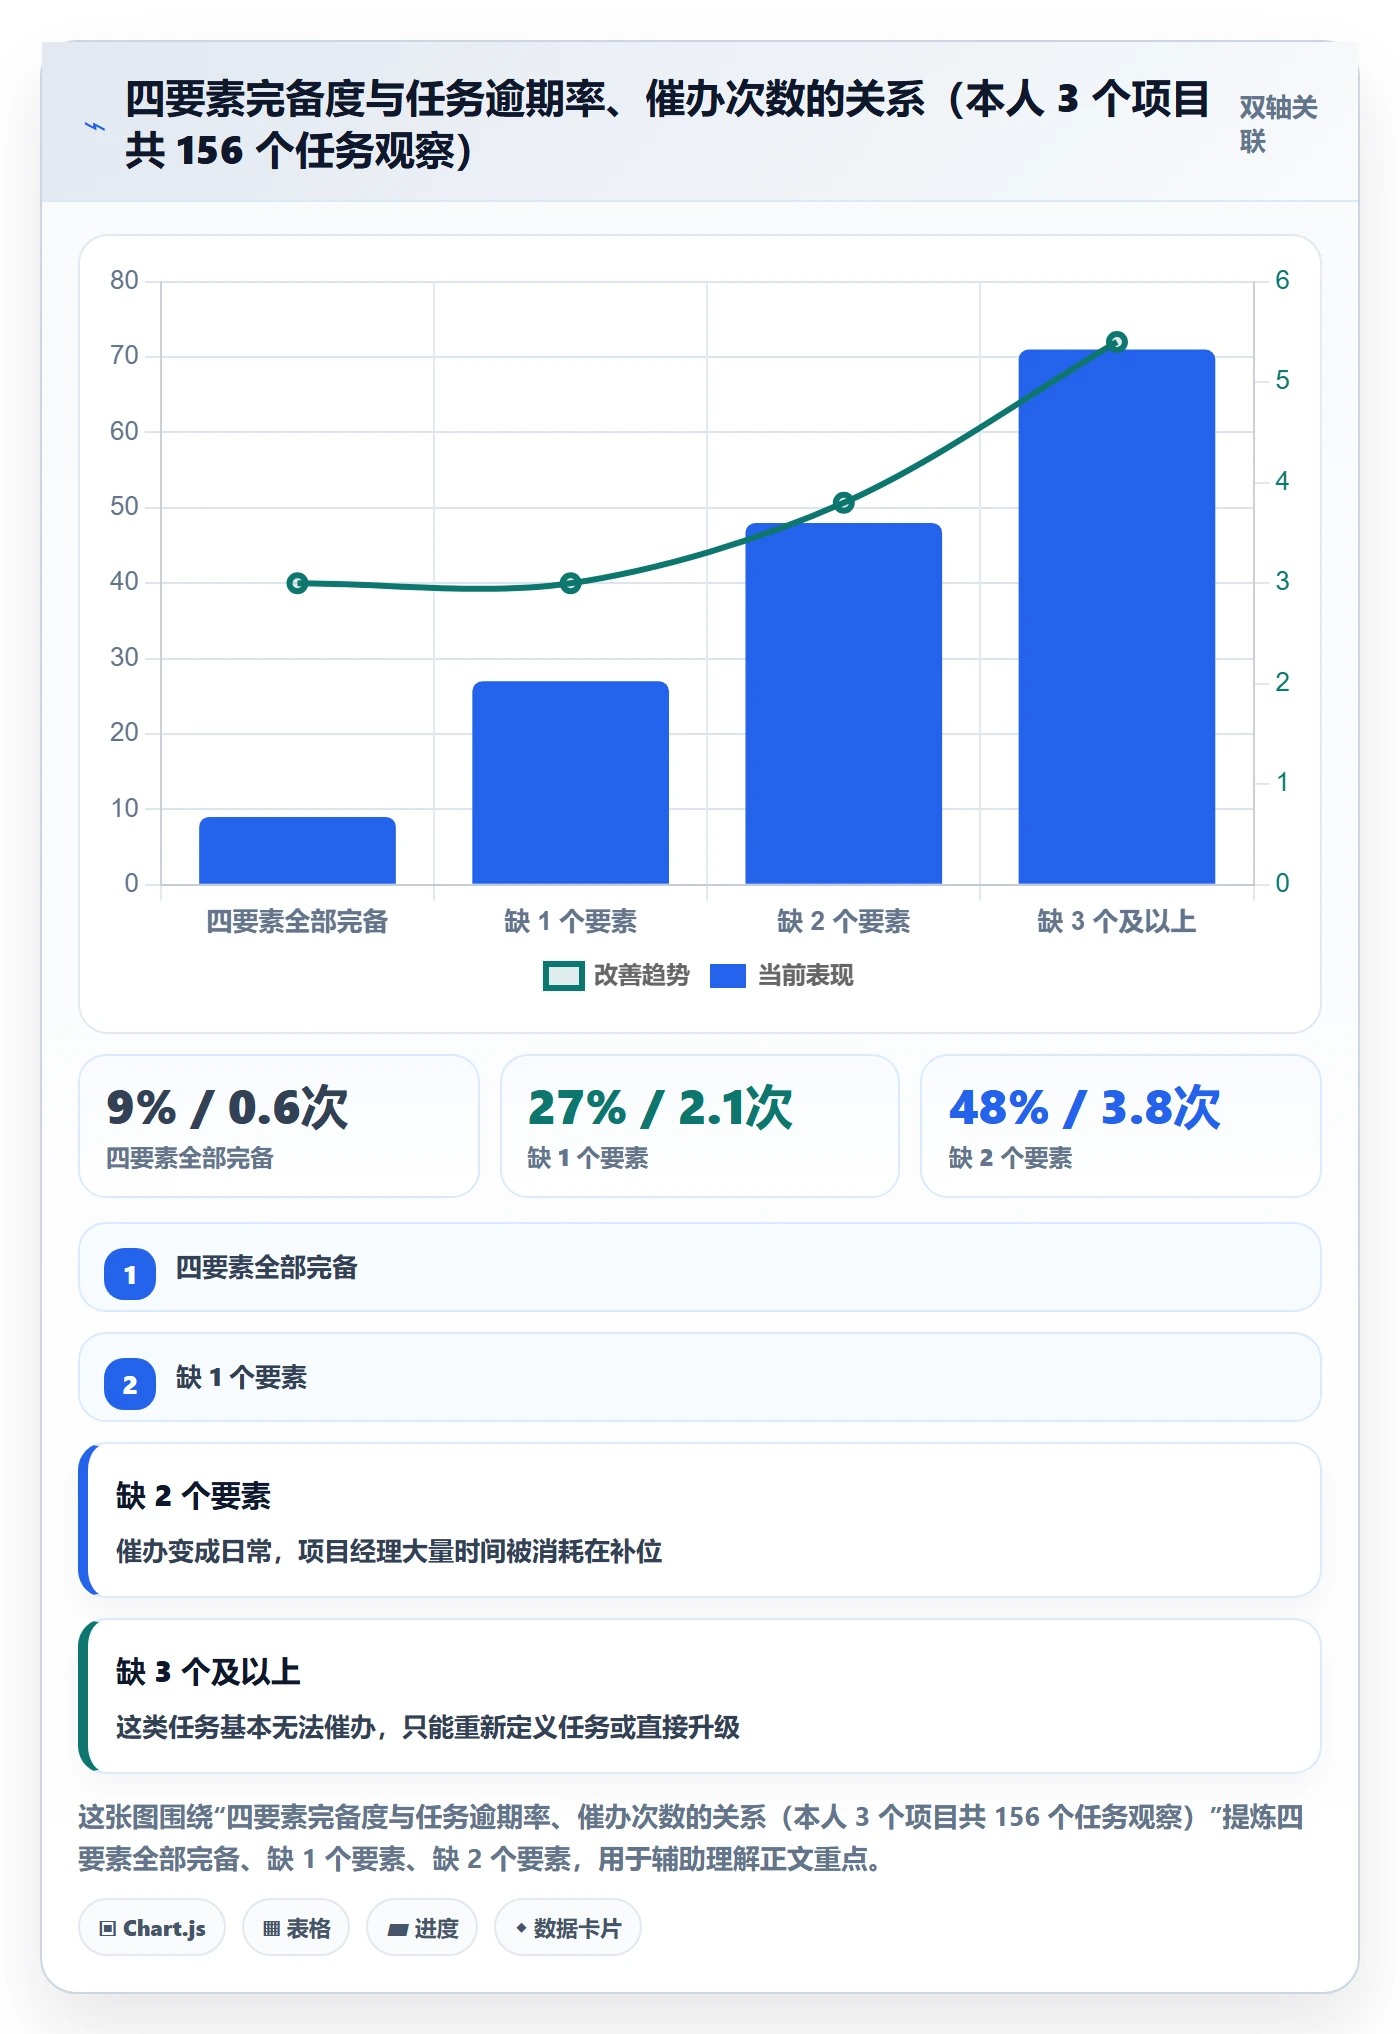This screenshot has width=1400, height=2034.
Task: Click the lightning icon beside the title
Action: tap(95, 126)
